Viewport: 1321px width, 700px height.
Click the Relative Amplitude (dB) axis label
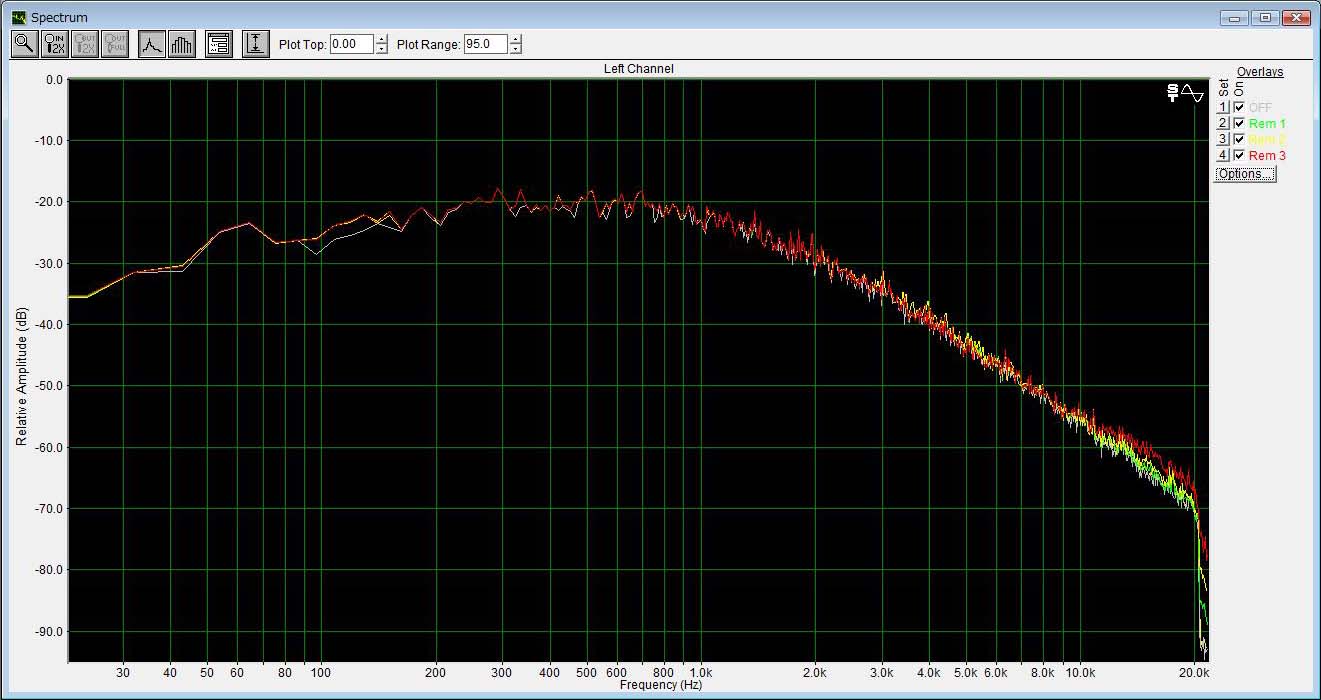(21, 375)
